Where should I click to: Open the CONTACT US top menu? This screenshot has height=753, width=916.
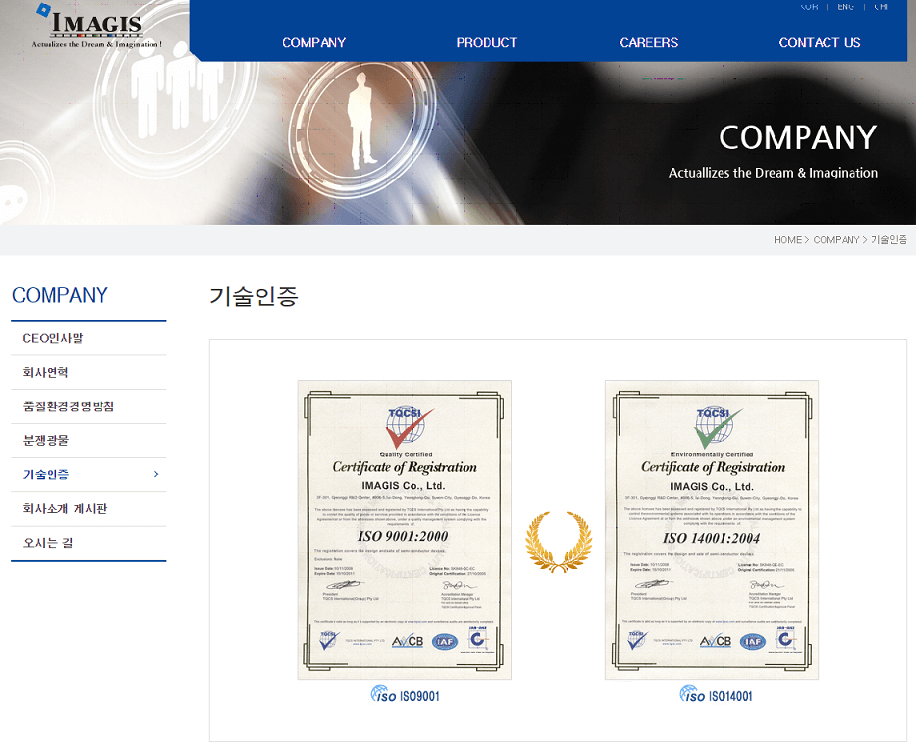click(819, 43)
